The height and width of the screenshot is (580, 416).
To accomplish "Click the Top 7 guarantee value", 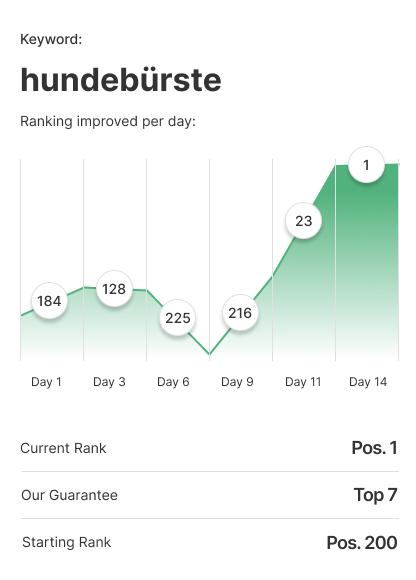I will point(375,495).
